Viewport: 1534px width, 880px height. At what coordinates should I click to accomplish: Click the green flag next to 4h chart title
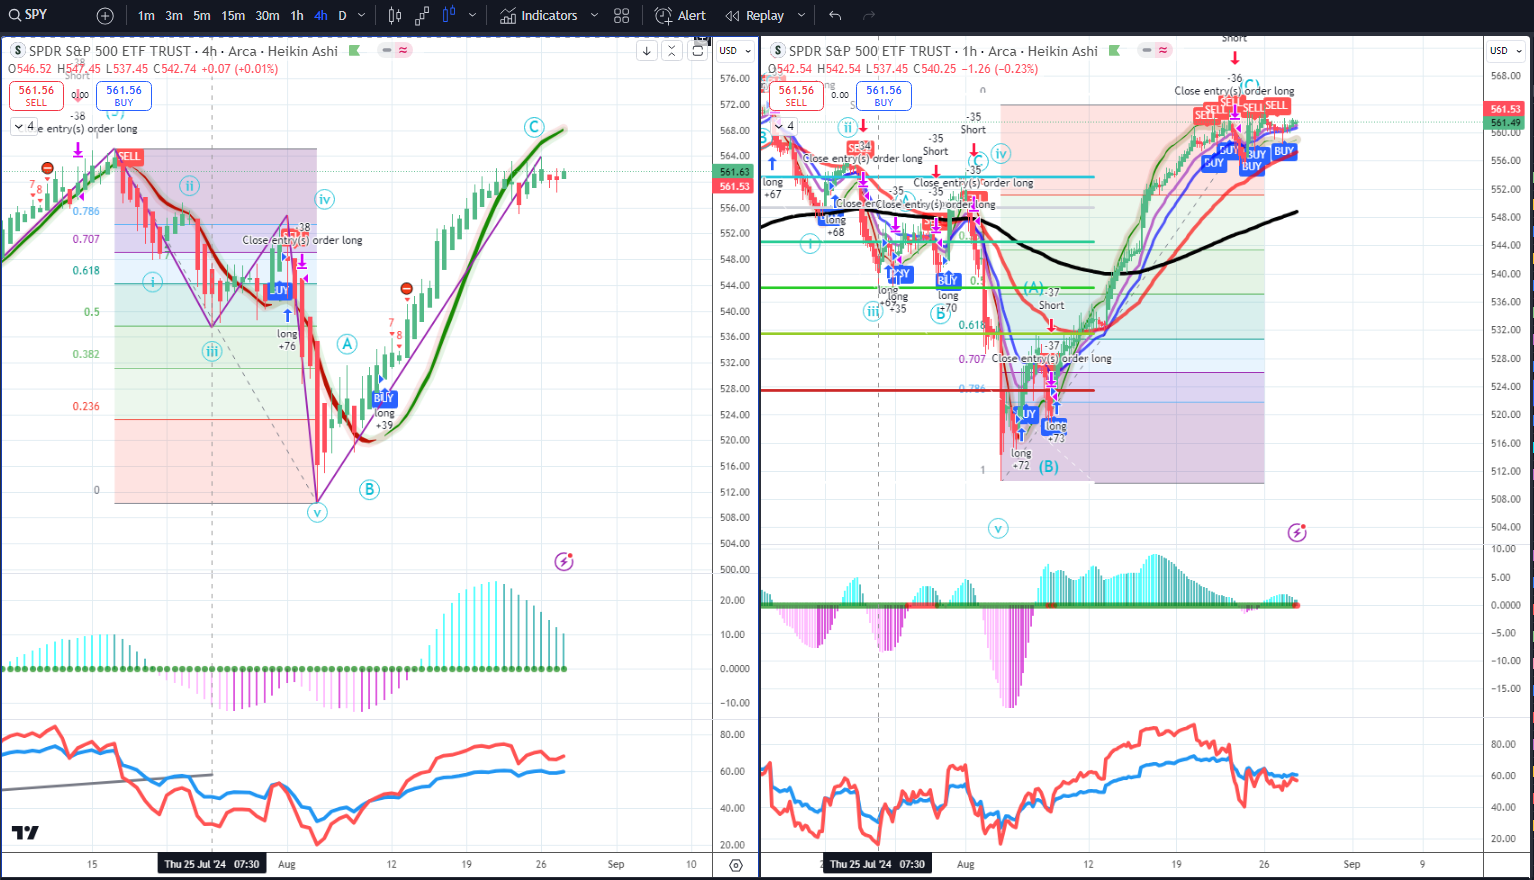point(353,50)
